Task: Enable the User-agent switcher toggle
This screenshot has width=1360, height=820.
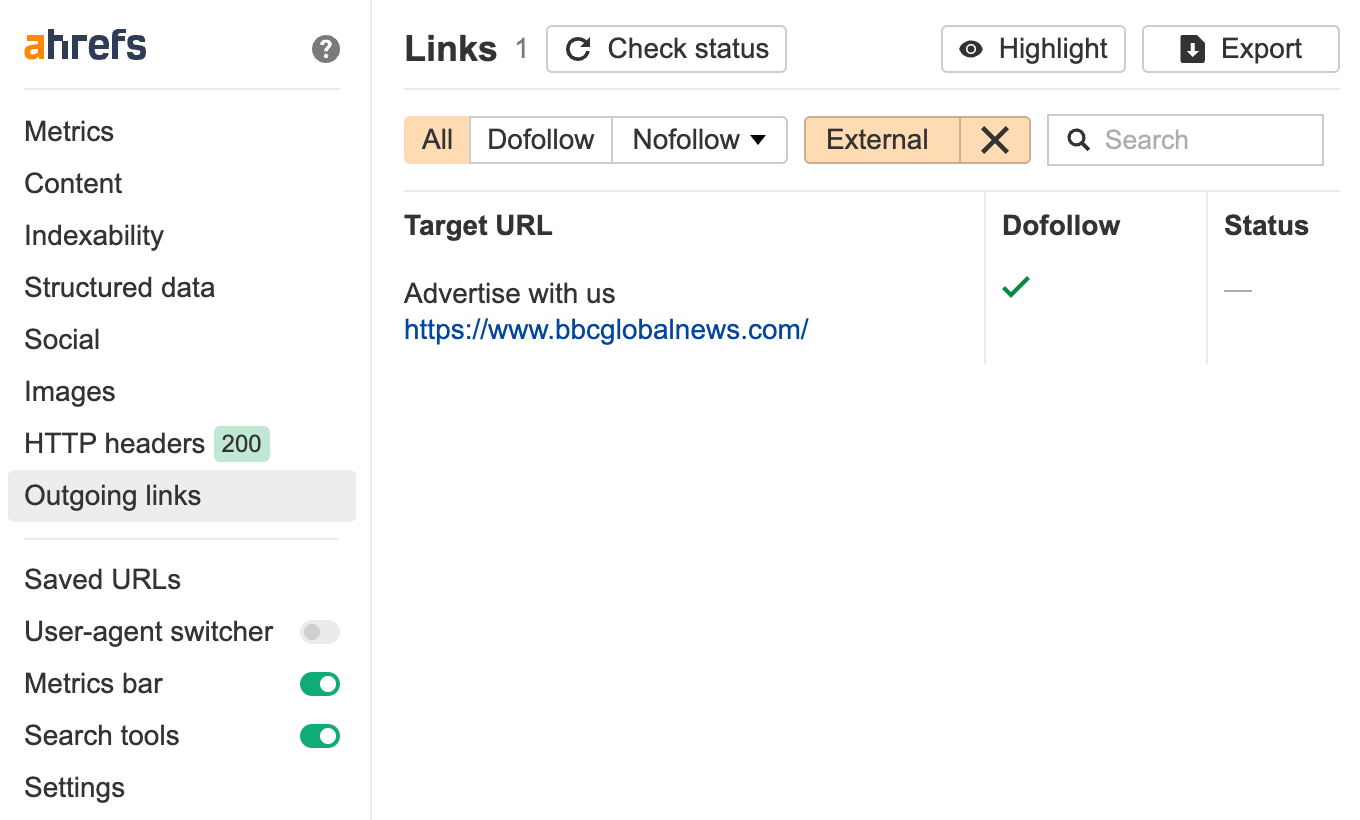Action: pyautogui.click(x=319, y=632)
